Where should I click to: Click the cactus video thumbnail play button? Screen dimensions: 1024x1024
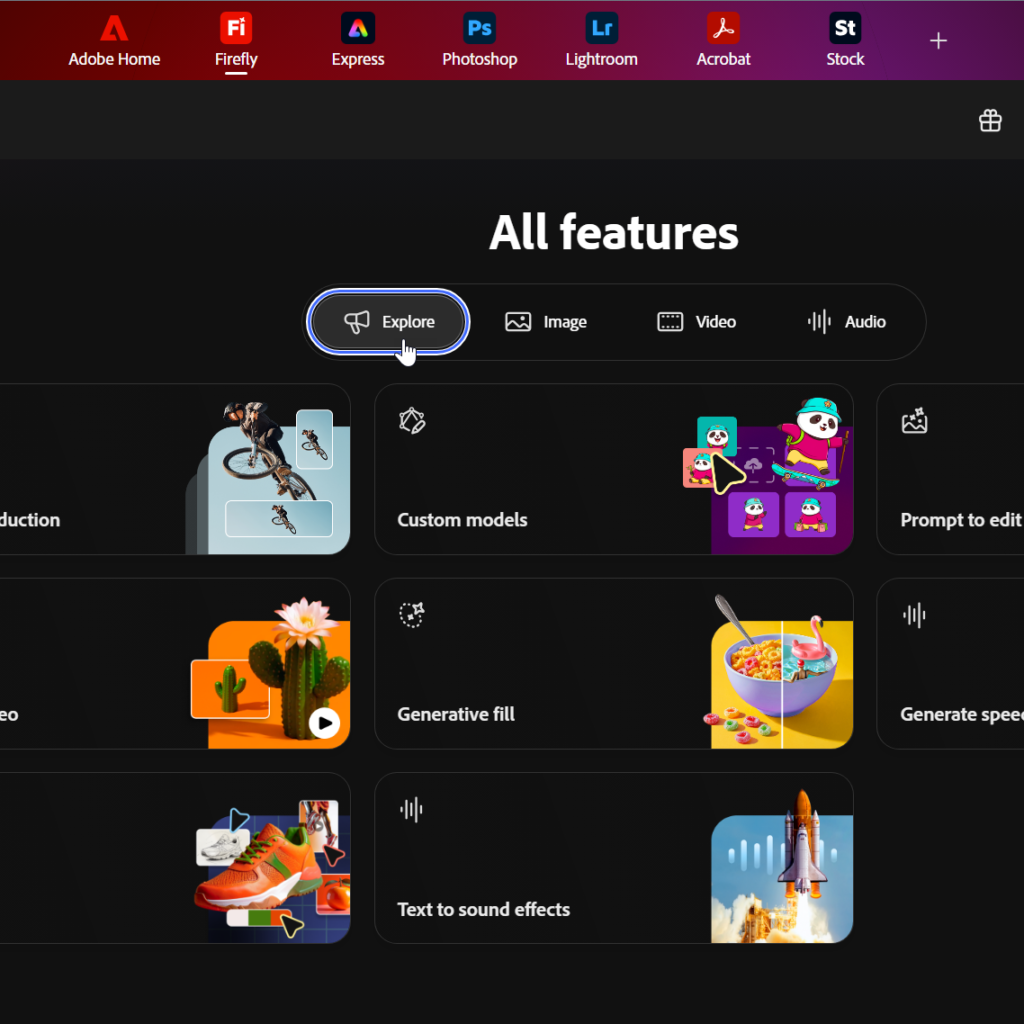pyautogui.click(x=324, y=723)
